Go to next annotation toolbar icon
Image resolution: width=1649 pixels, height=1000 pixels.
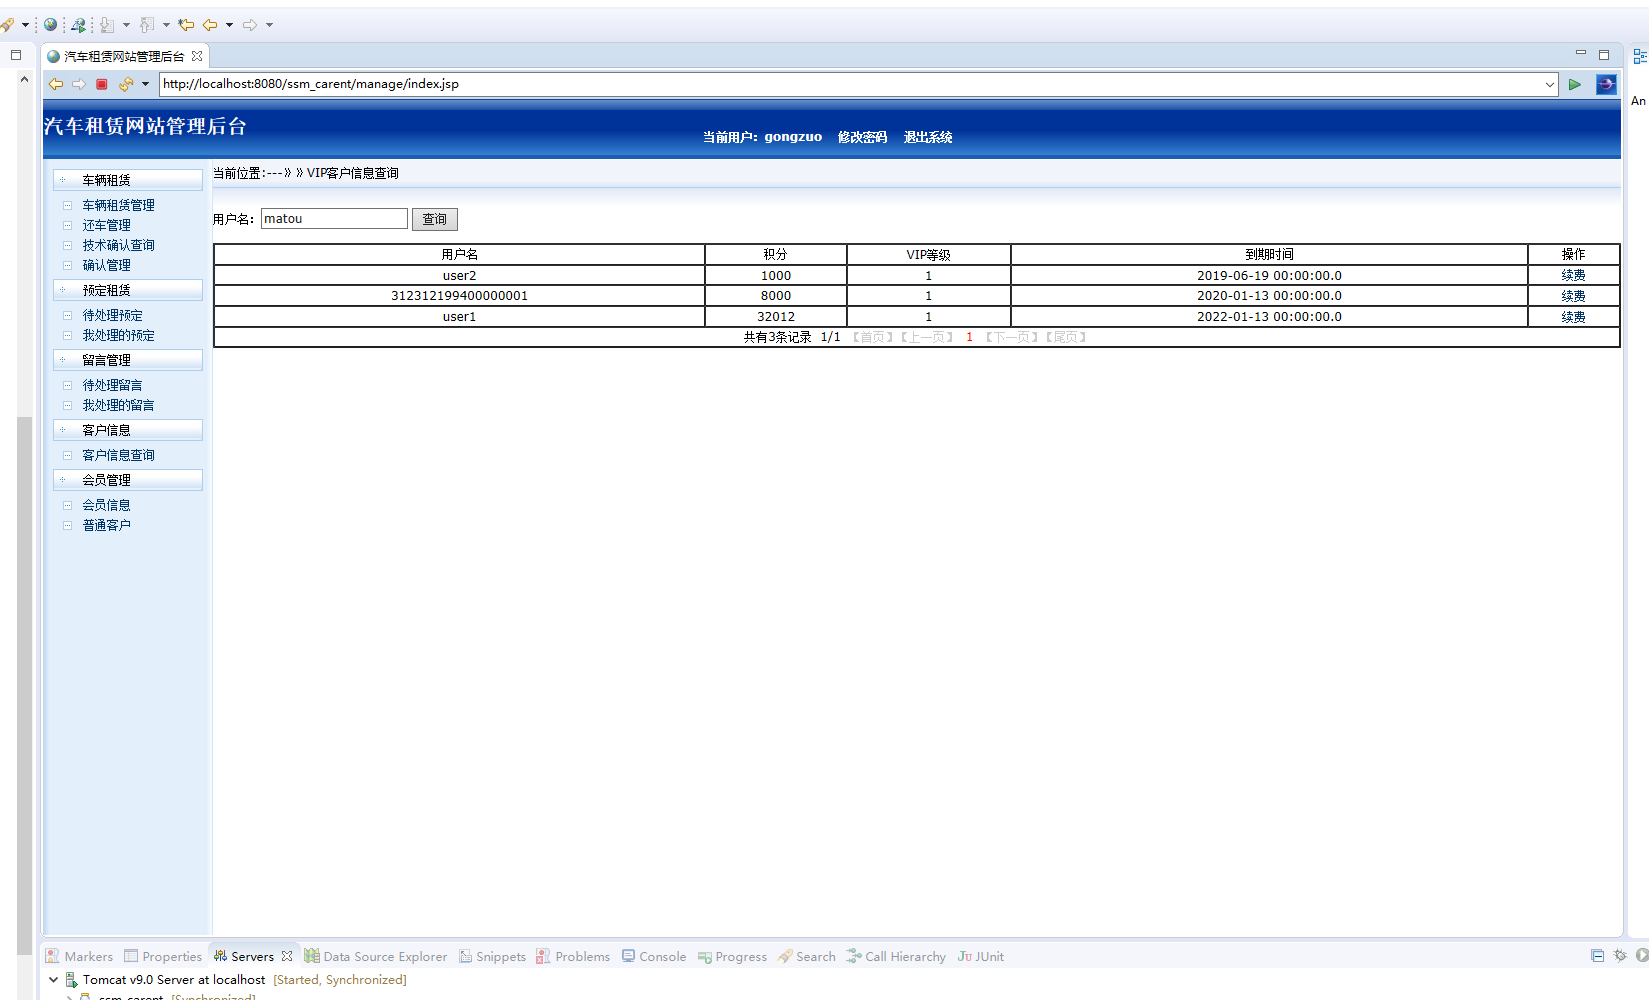click(x=108, y=25)
